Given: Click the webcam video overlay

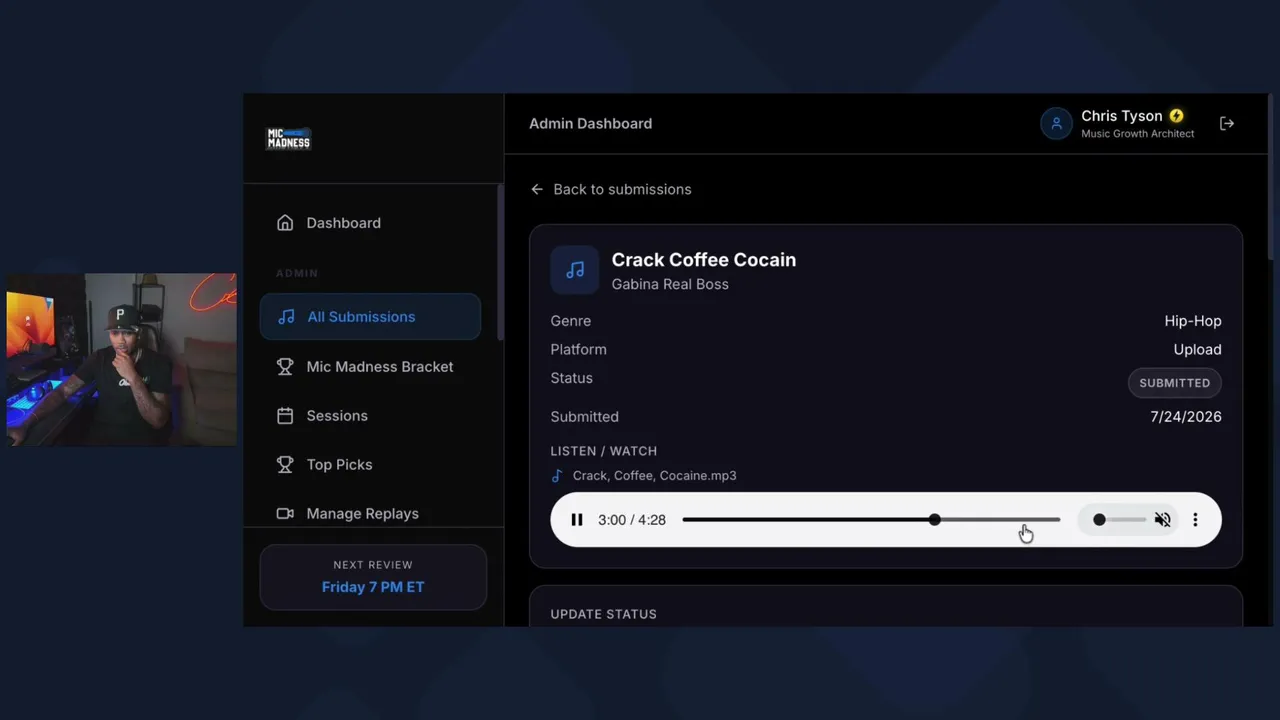Looking at the screenshot, I should (x=121, y=360).
